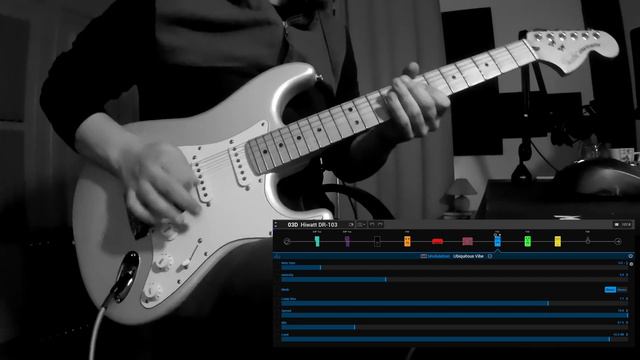Viewport: 640px width, 360px height.
Task: Step presets with arrows left of 03D
Action: 276,224
